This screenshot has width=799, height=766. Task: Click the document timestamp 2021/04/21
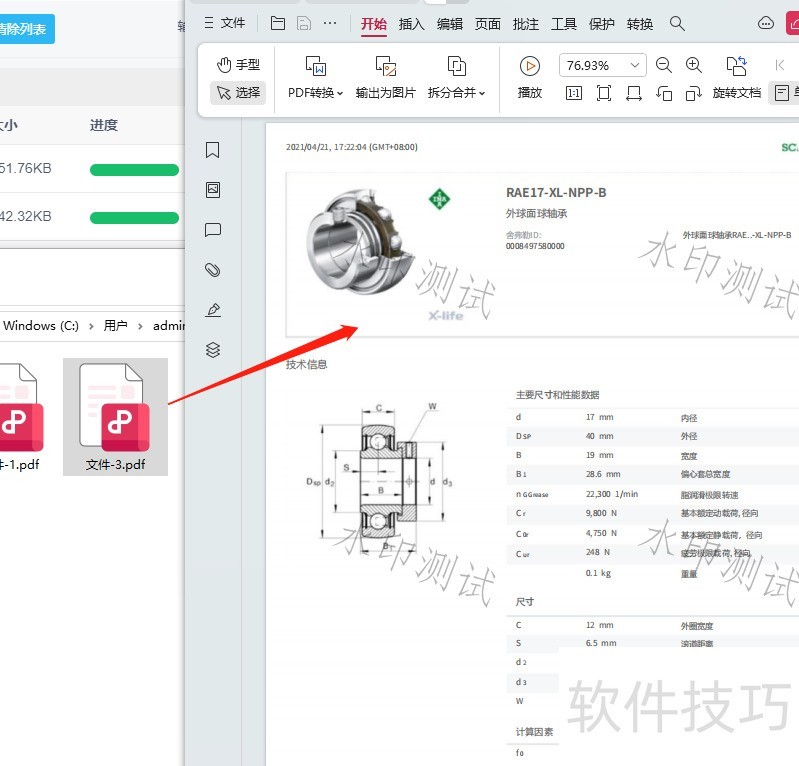(x=352, y=147)
